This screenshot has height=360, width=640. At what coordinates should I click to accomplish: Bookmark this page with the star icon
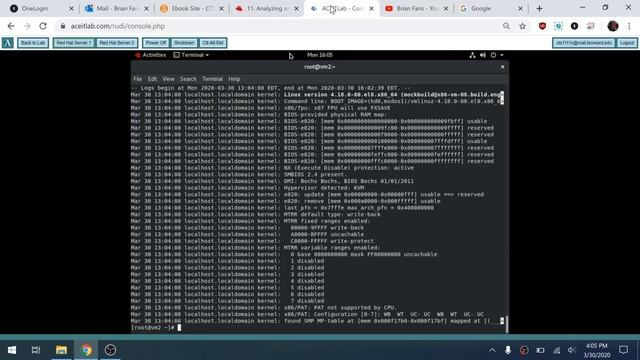[522, 26]
